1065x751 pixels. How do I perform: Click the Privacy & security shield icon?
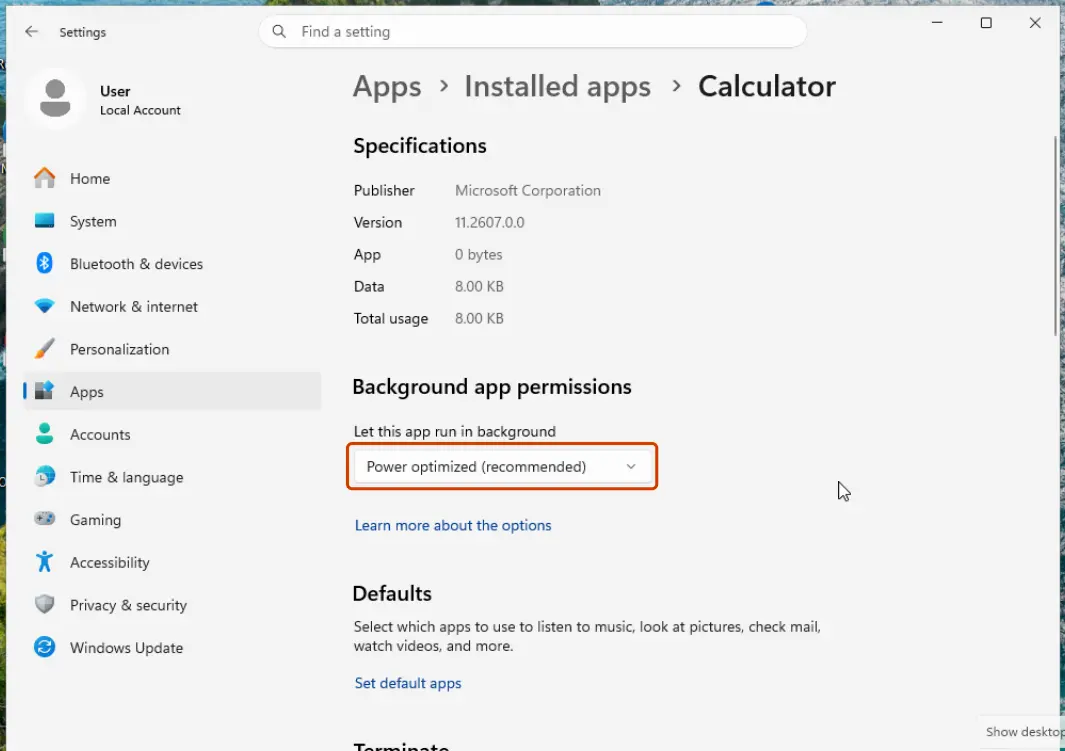pyautogui.click(x=45, y=604)
